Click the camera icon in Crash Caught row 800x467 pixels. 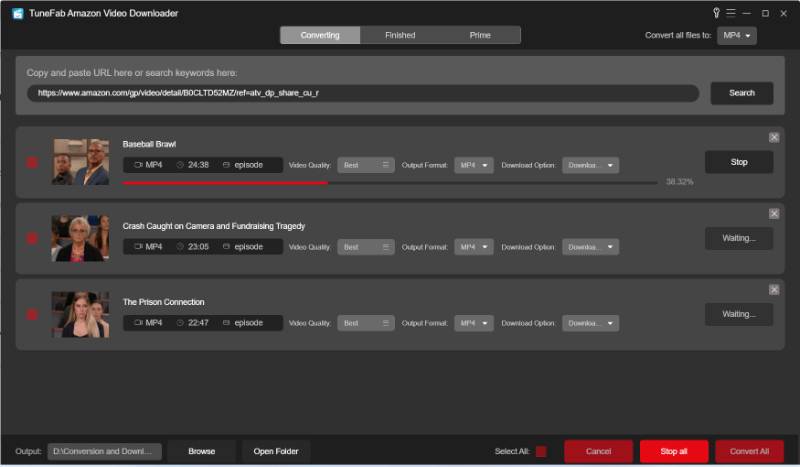click(138, 247)
